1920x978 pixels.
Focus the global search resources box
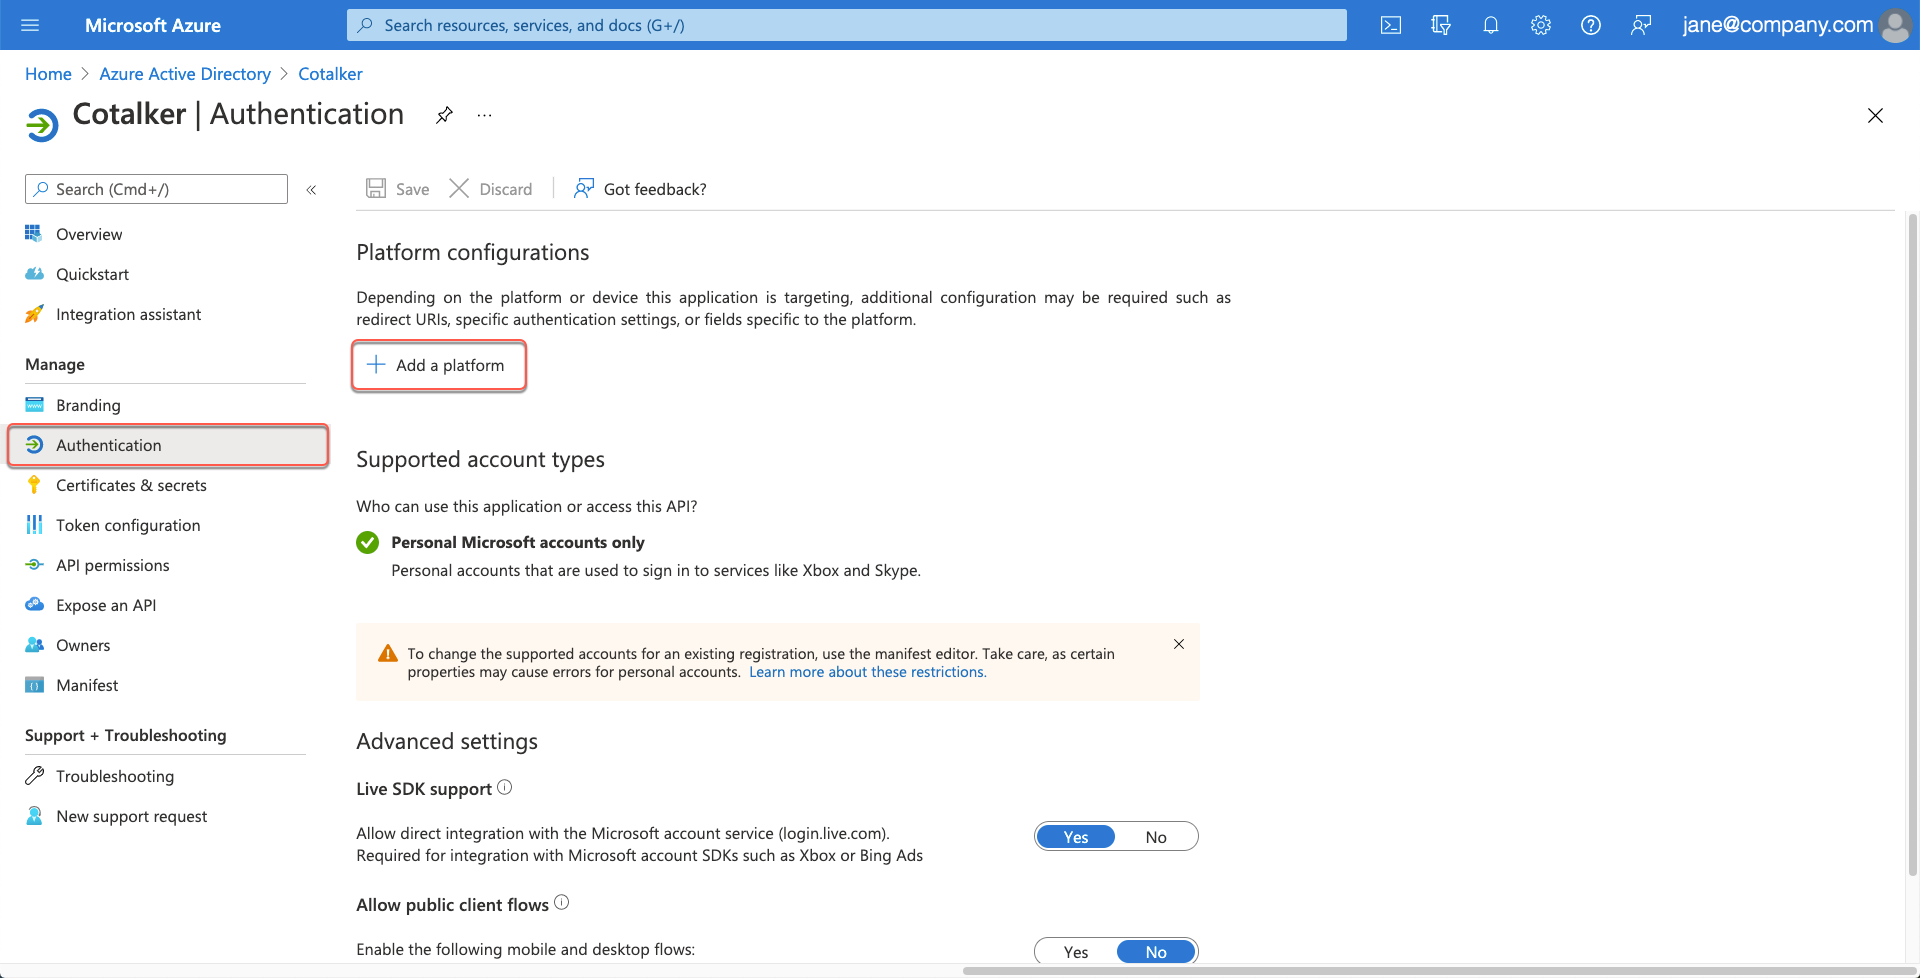pyautogui.click(x=846, y=25)
